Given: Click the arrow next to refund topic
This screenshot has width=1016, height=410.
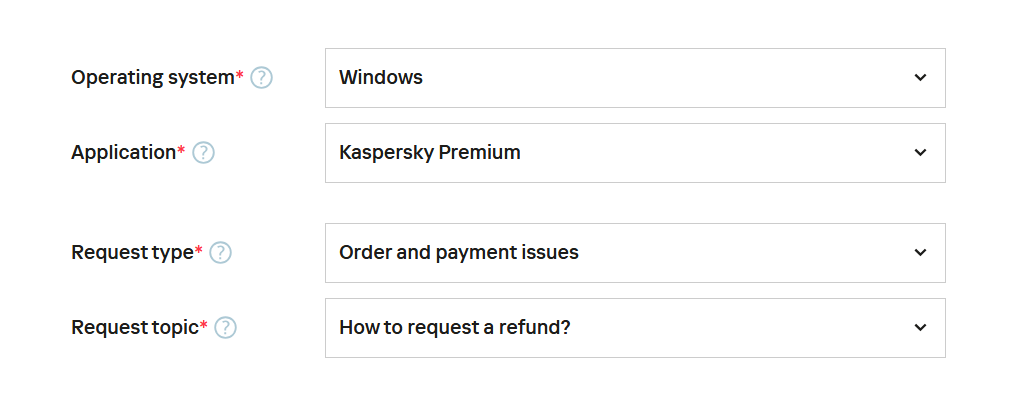Looking at the screenshot, I should (920, 328).
